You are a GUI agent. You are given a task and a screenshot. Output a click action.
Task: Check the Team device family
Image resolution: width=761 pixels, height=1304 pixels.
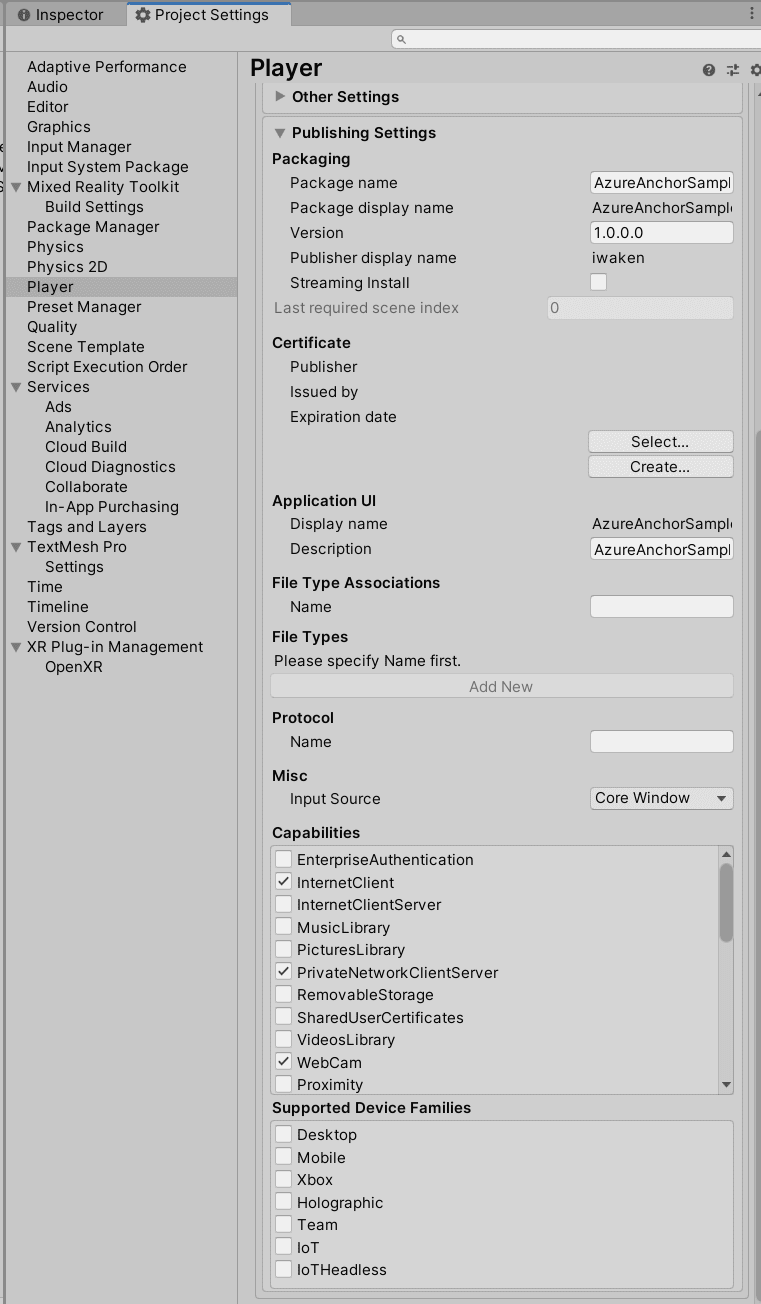[x=284, y=1224]
